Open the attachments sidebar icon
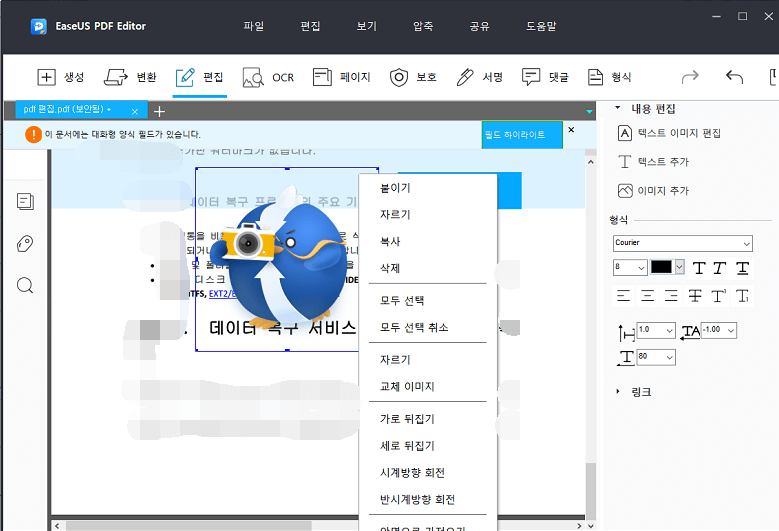The image size is (779, 531). (25, 243)
